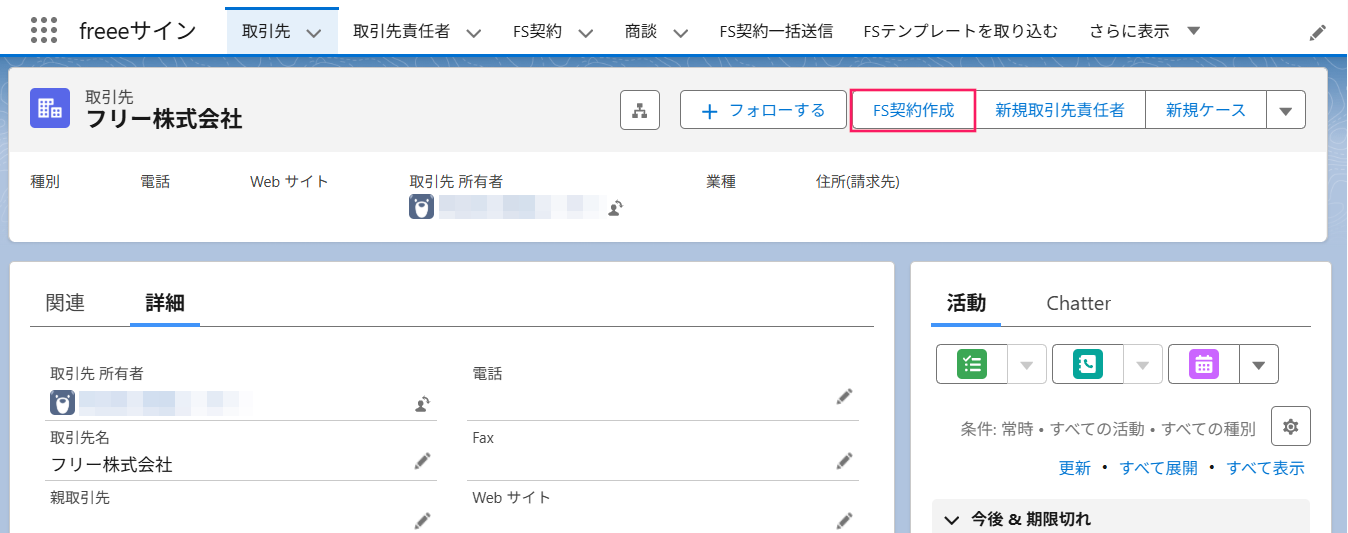Click the pencil edit navigation icon

tap(1317, 32)
